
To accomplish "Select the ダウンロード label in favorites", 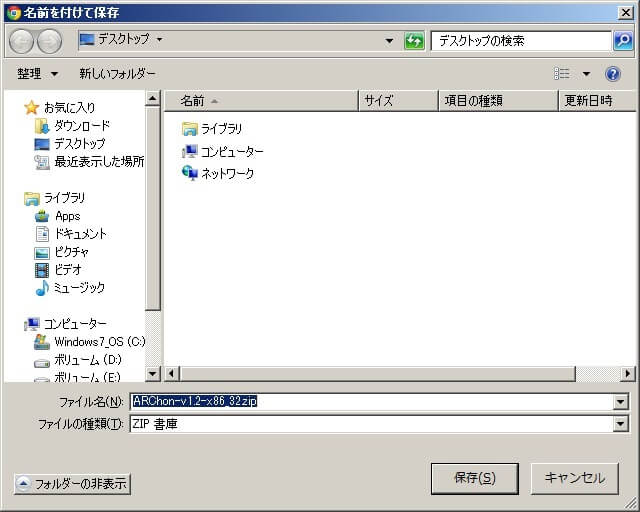I will 82,126.
